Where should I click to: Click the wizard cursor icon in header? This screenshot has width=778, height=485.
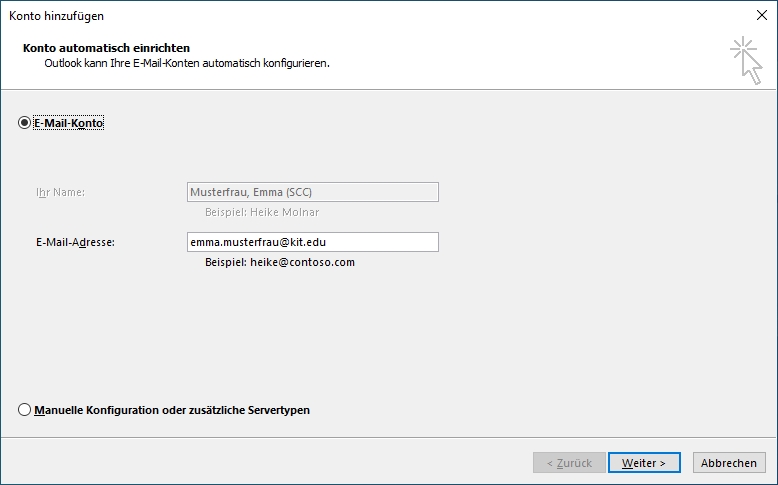click(745, 60)
